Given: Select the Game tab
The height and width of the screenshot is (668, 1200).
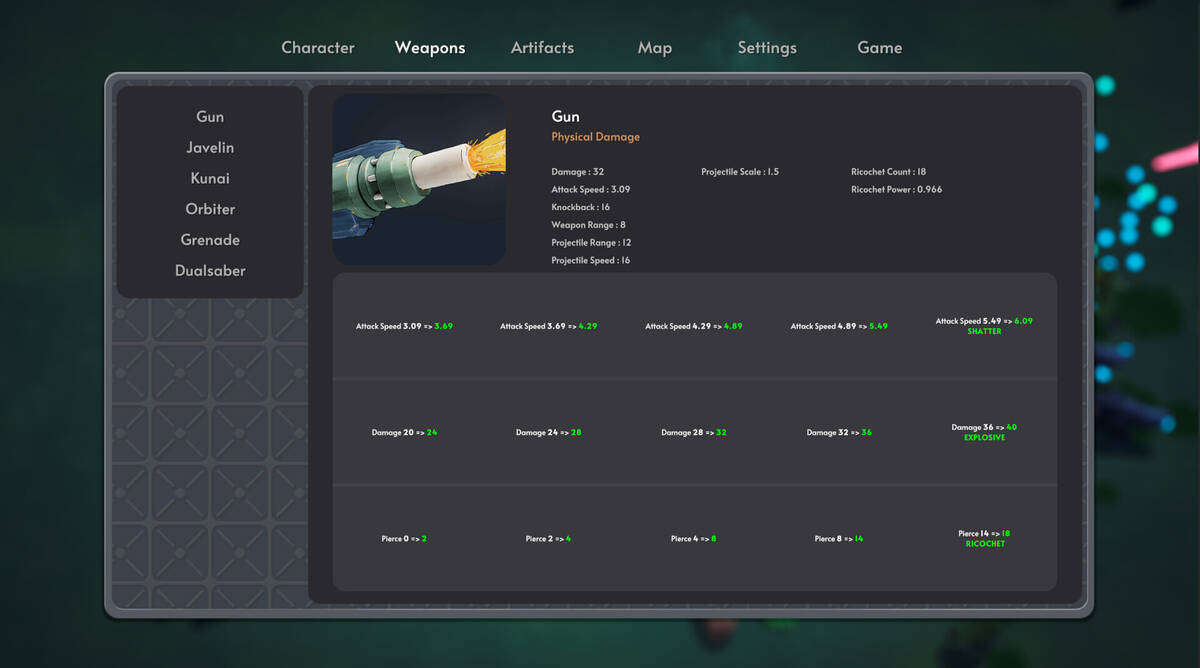Looking at the screenshot, I should [880, 47].
